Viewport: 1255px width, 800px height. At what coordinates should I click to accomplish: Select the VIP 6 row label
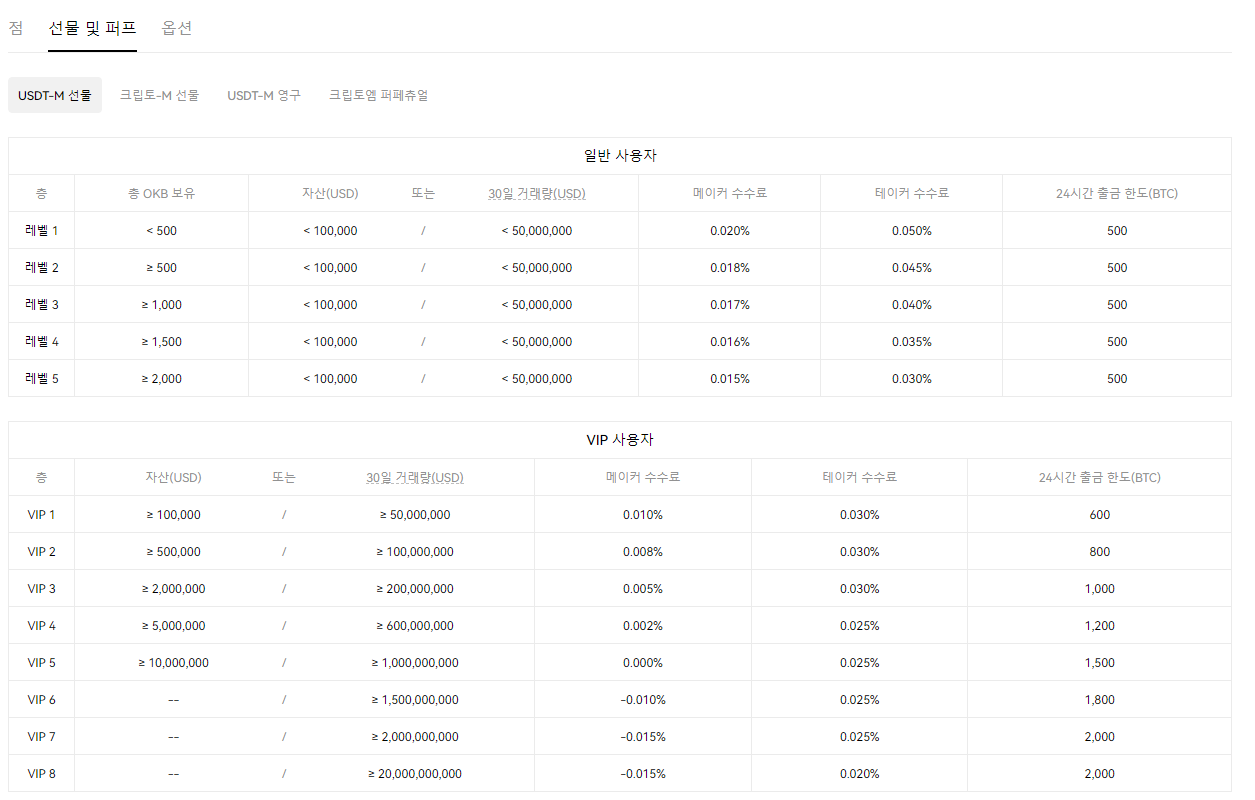point(42,700)
